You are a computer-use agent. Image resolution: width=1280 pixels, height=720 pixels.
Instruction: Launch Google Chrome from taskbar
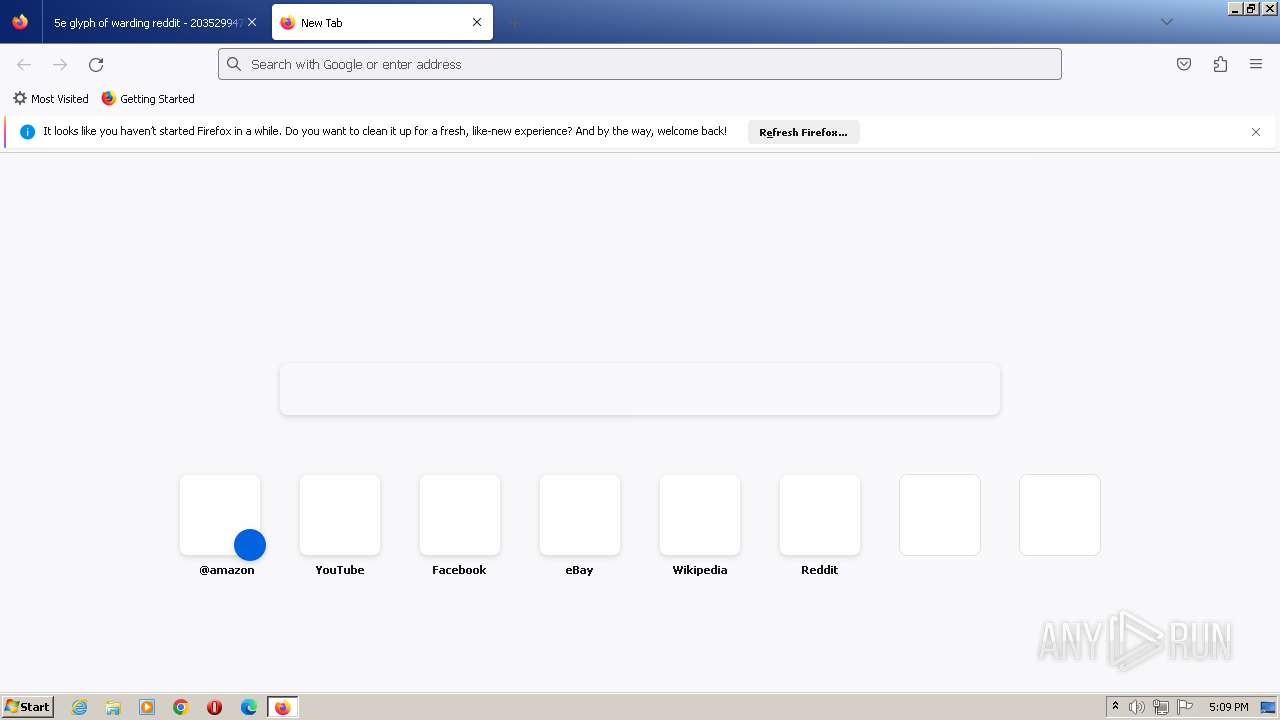(181, 707)
